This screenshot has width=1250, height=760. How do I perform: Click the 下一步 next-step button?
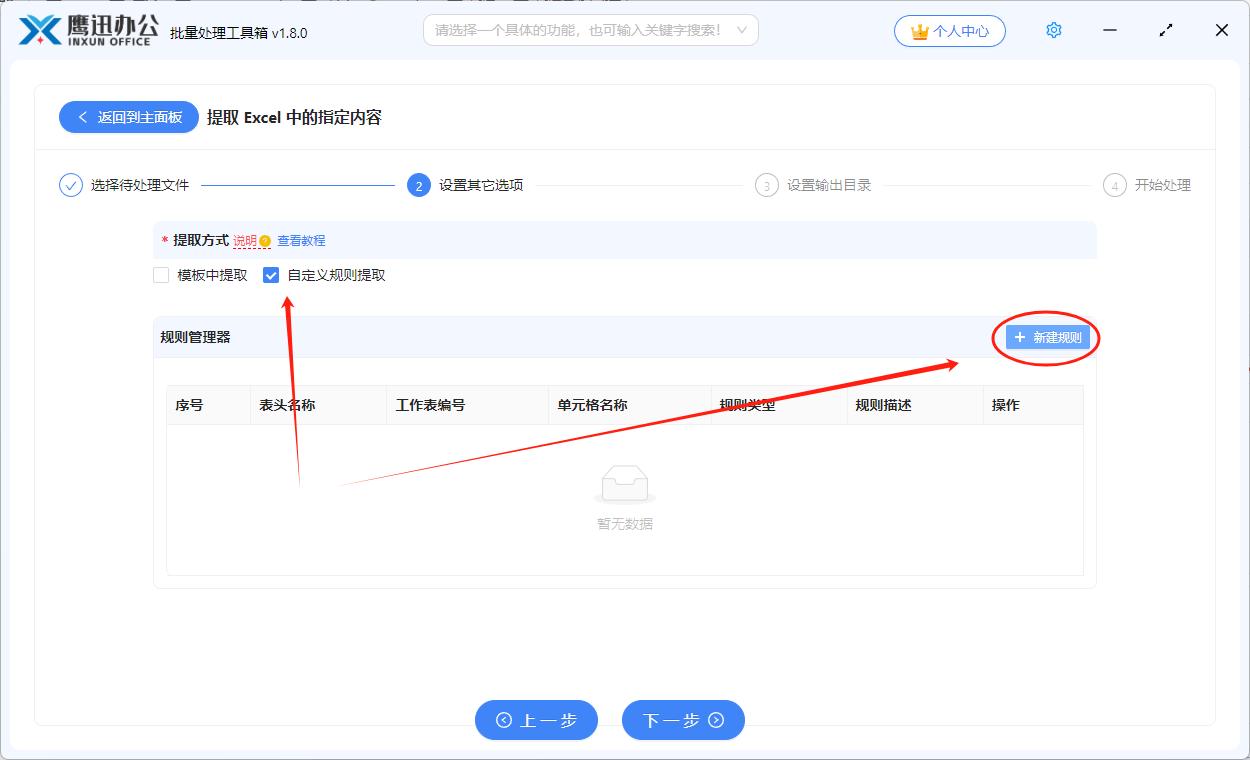click(x=683, y=720)
